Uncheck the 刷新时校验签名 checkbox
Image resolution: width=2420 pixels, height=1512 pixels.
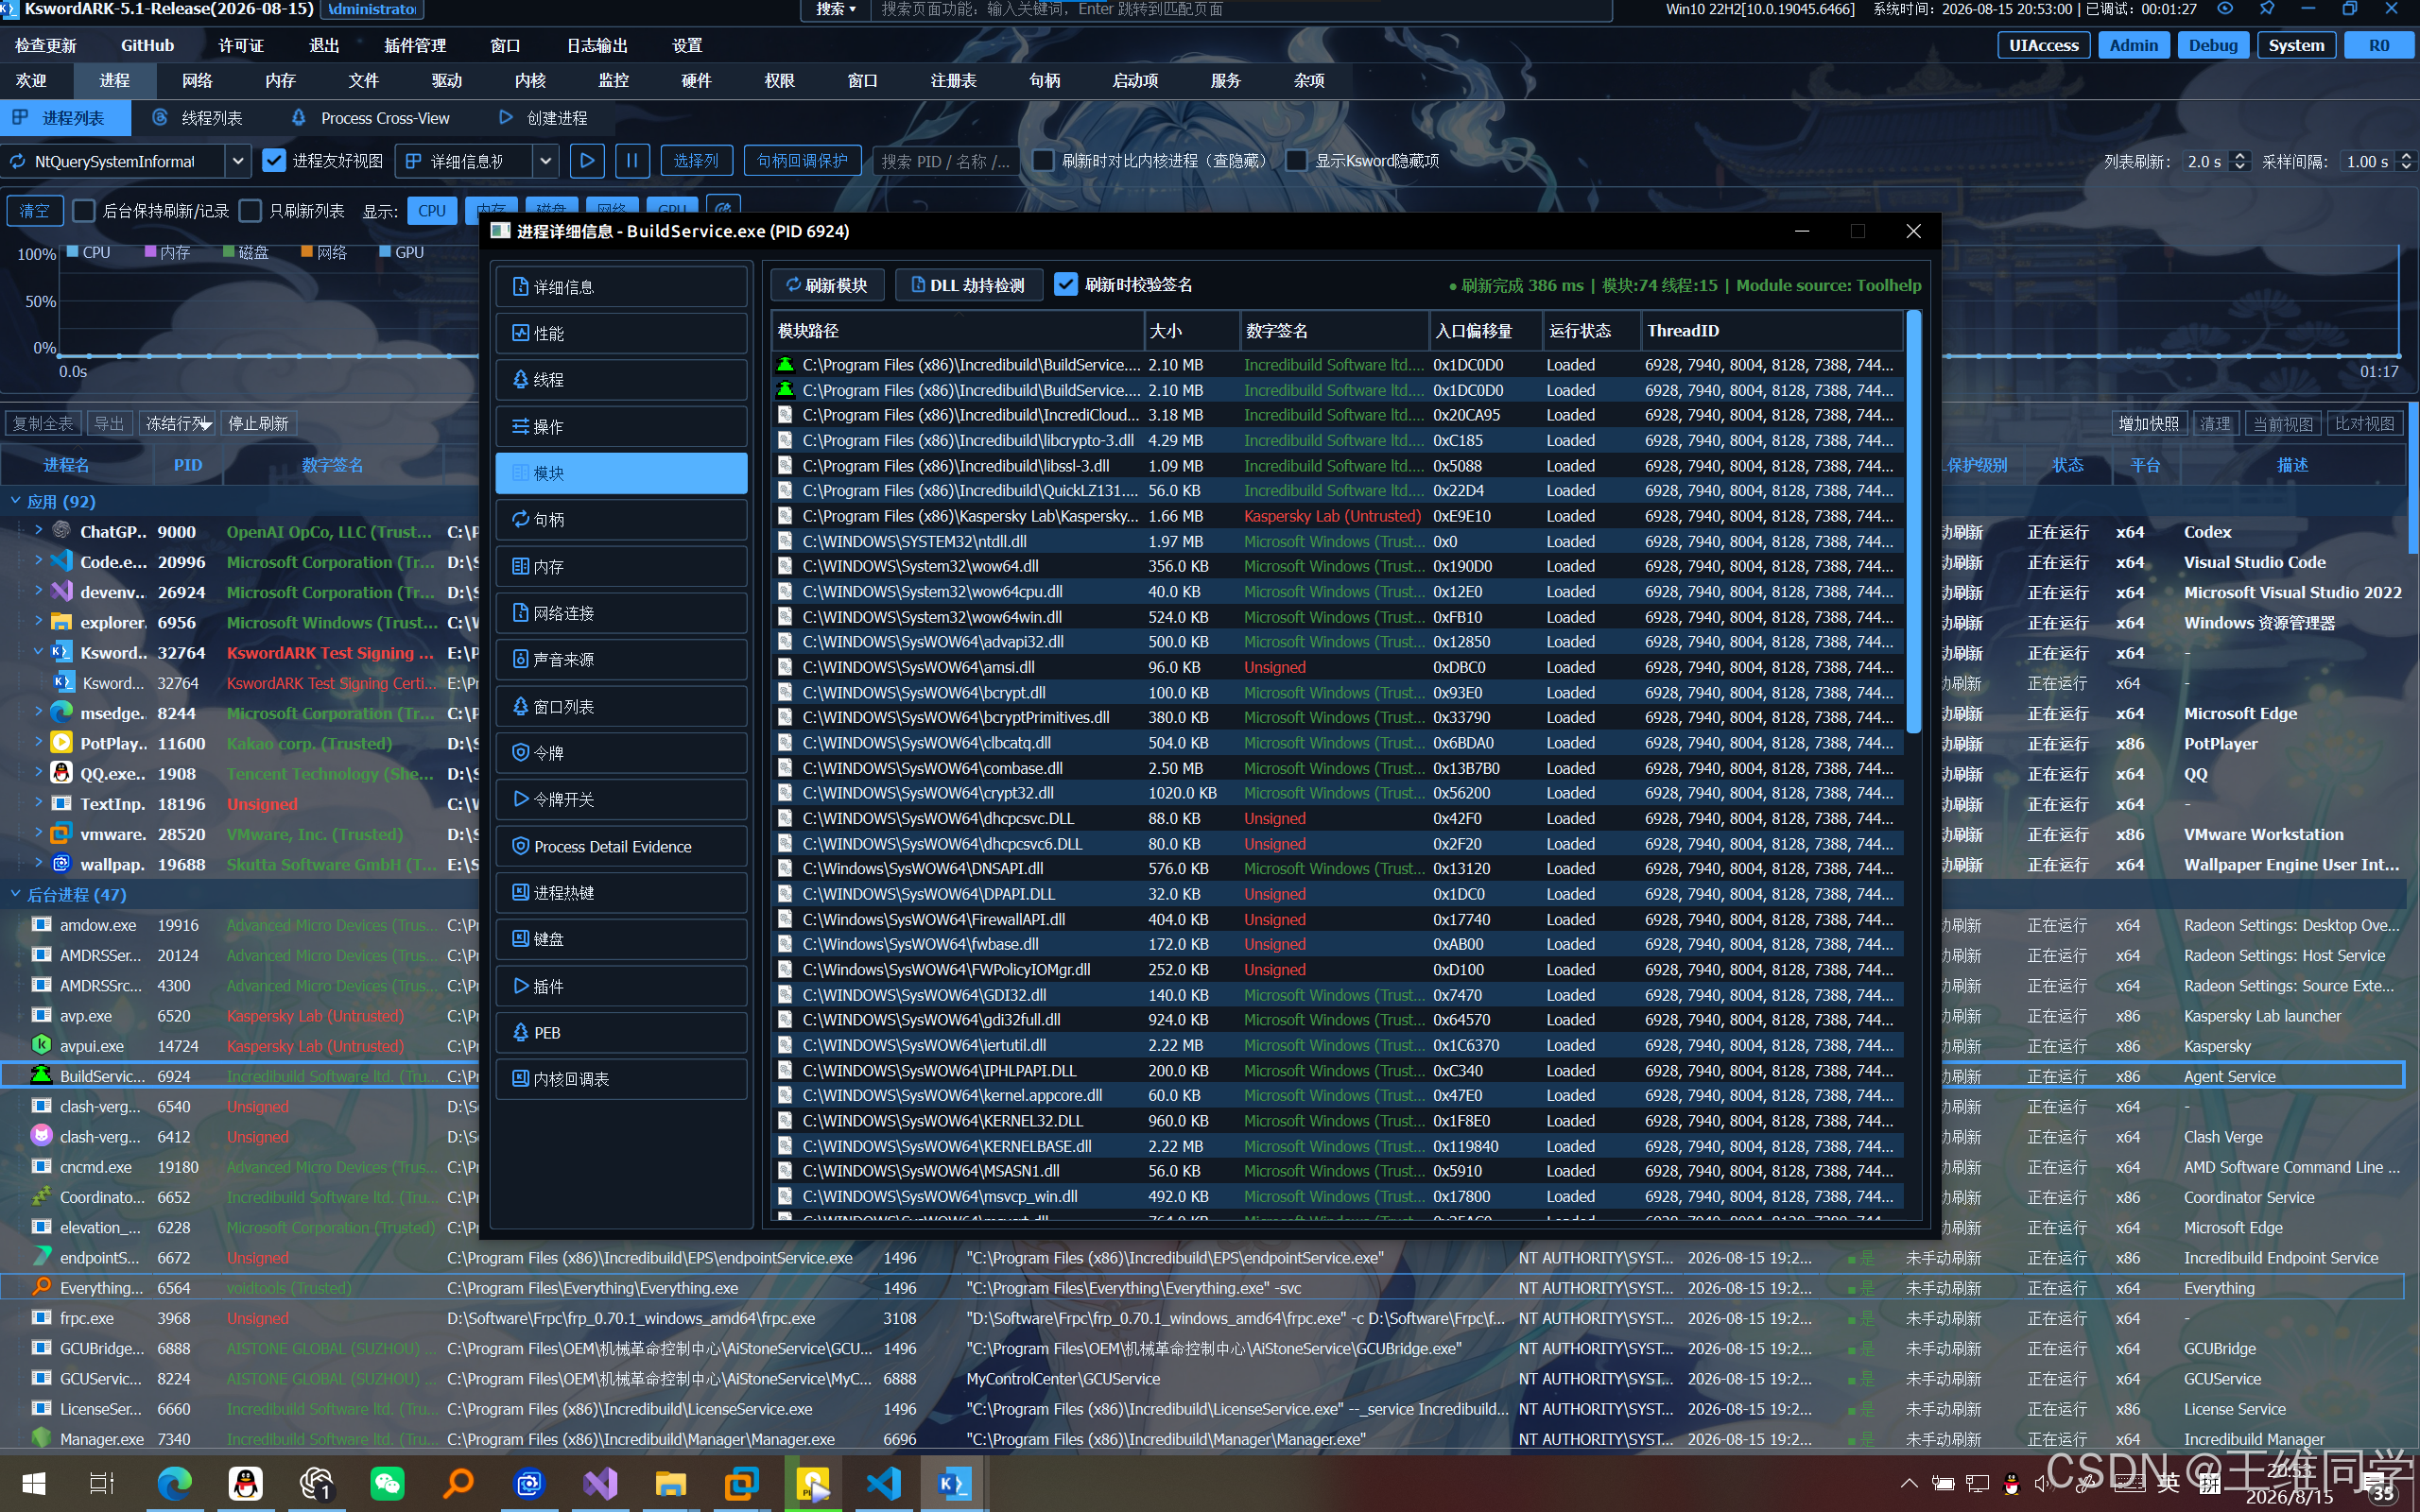click(x=1066, y=285)
